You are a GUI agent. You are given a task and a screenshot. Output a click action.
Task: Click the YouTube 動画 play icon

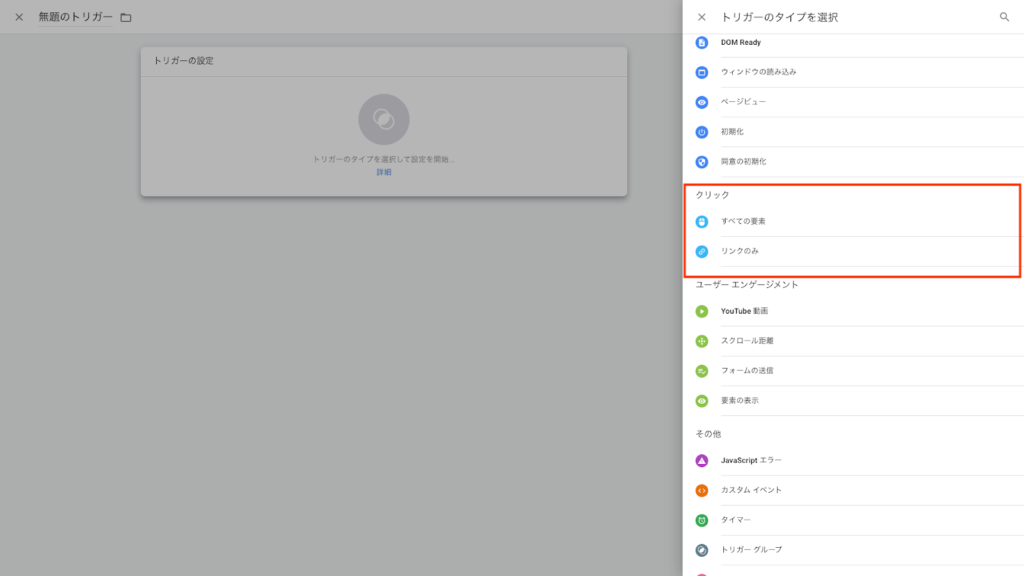[x=702, y=311]
